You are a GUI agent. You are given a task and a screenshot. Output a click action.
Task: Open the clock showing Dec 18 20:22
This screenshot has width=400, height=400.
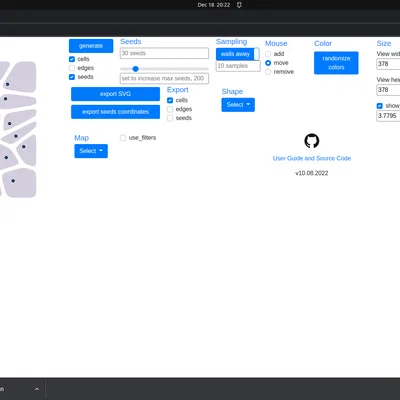tap(214, 5)
